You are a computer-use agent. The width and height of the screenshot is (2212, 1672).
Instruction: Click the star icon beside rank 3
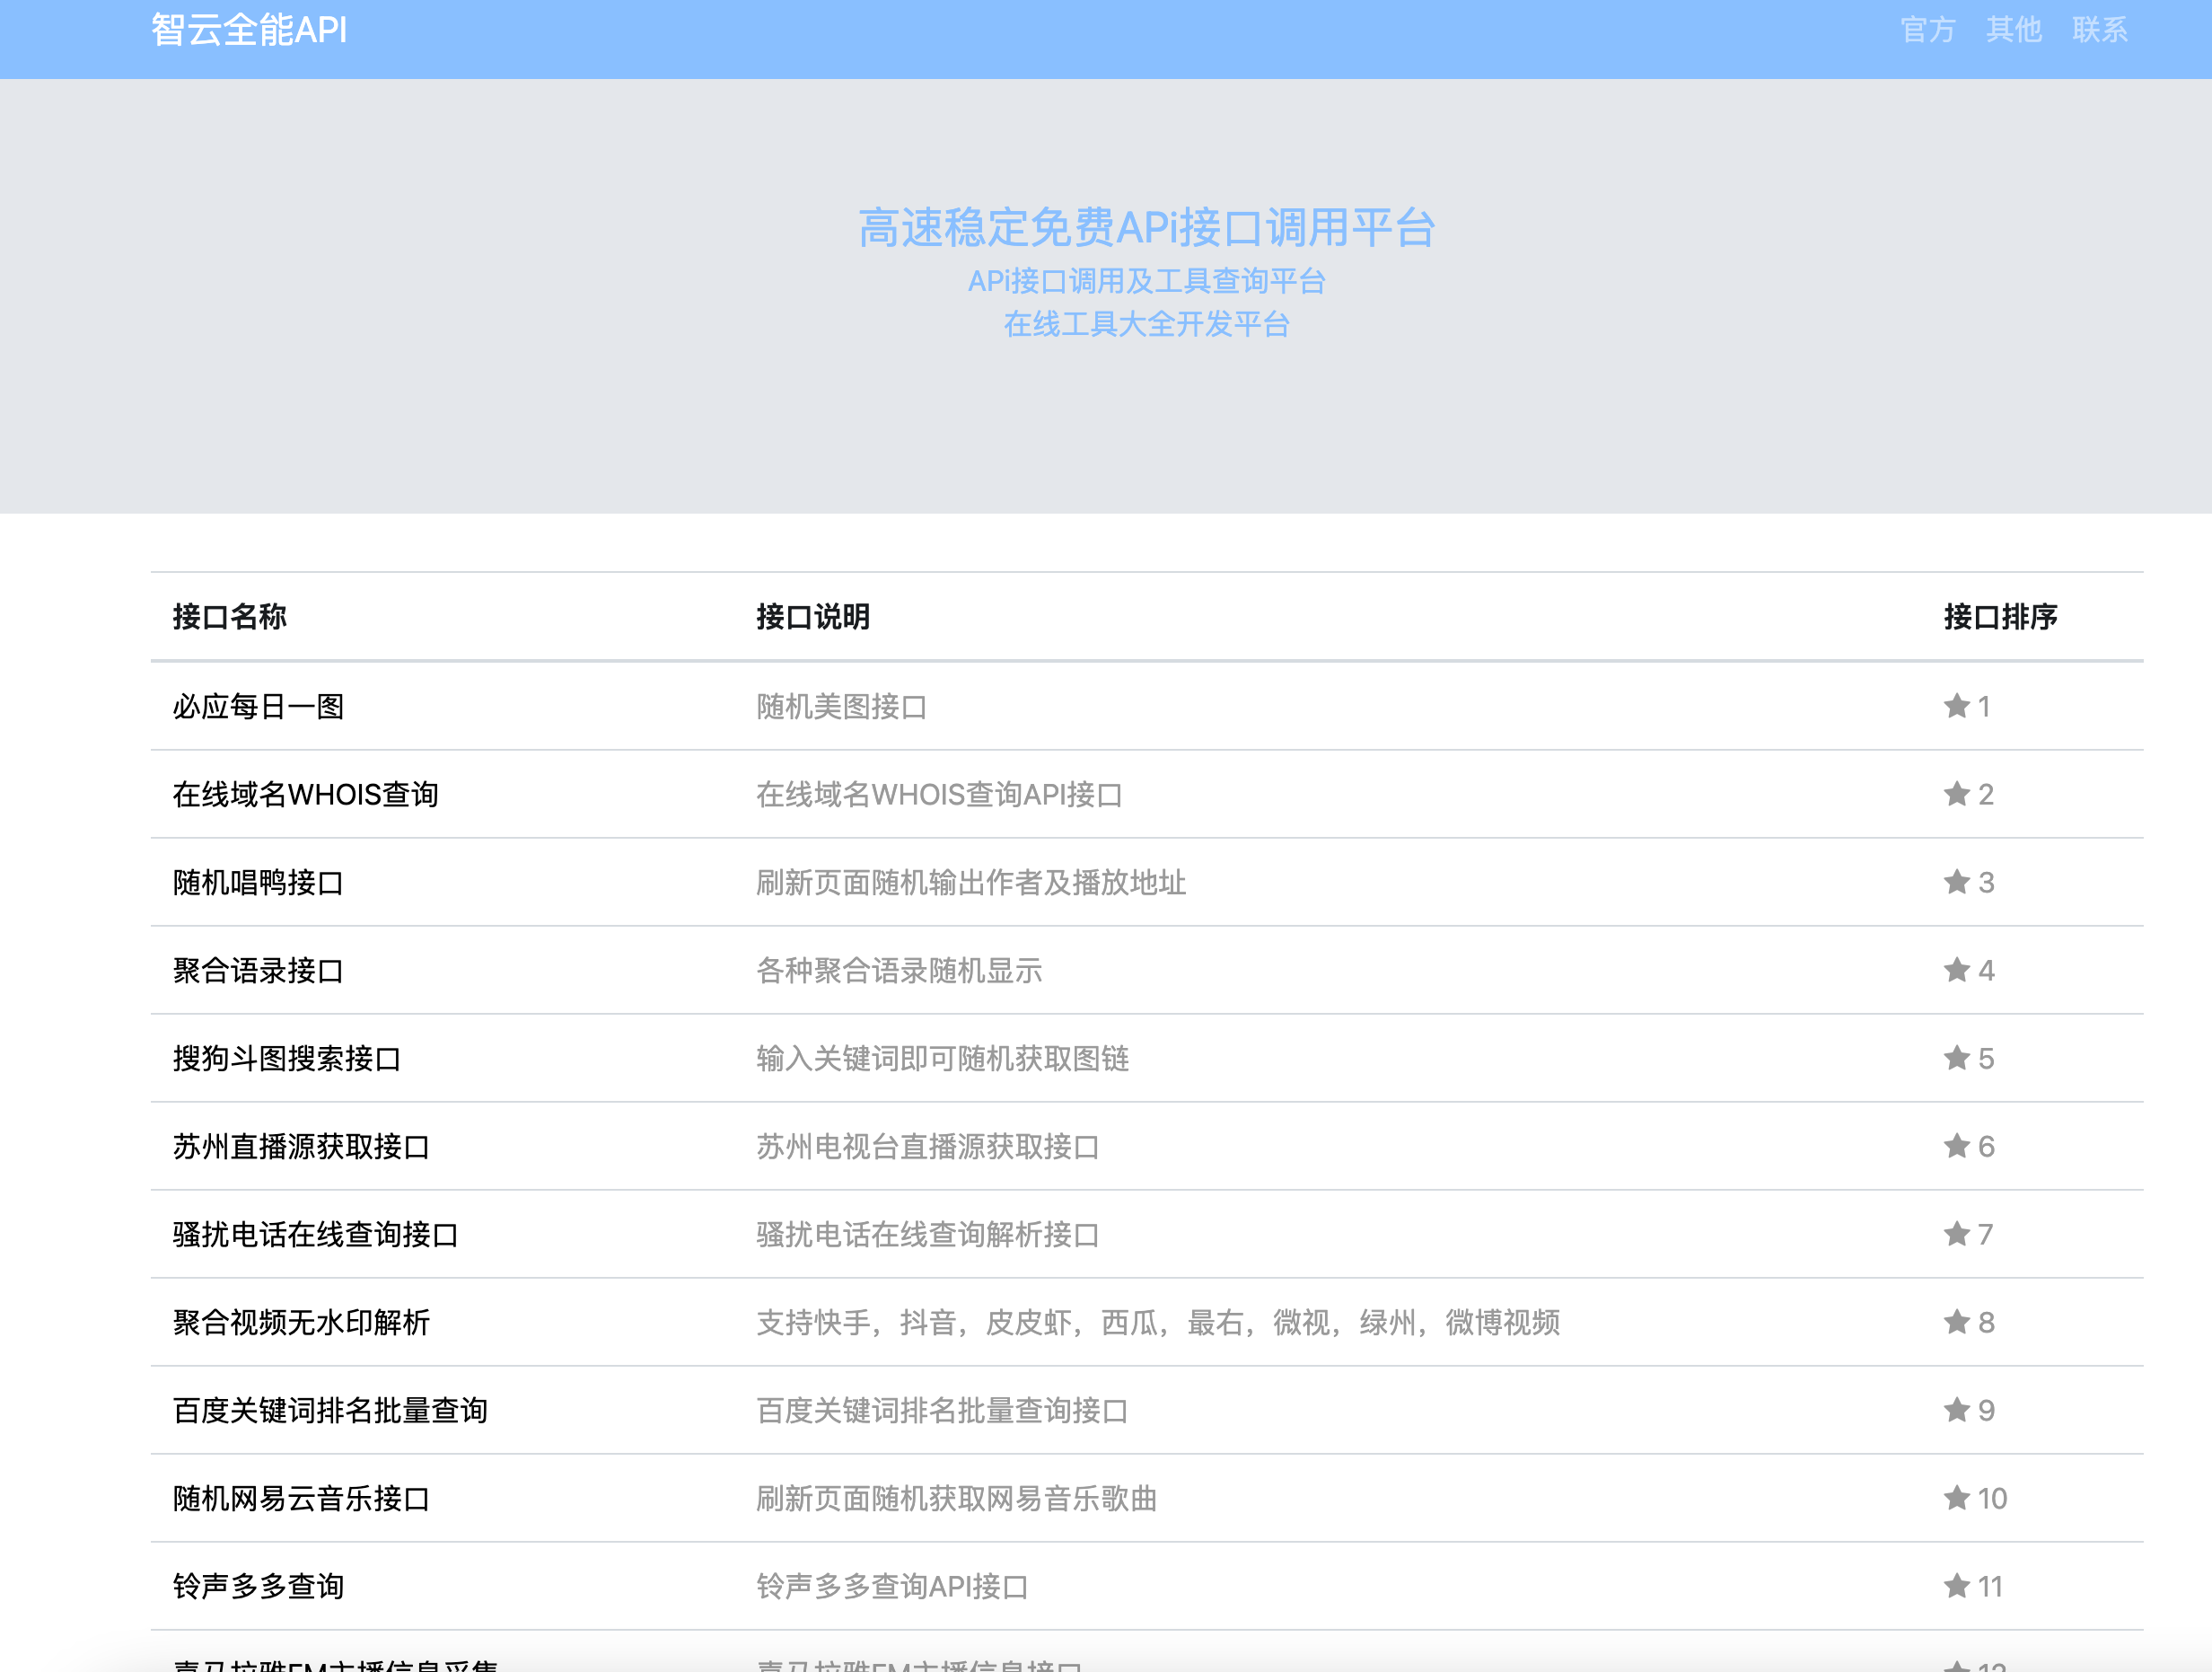click(x=1956, y=882)
